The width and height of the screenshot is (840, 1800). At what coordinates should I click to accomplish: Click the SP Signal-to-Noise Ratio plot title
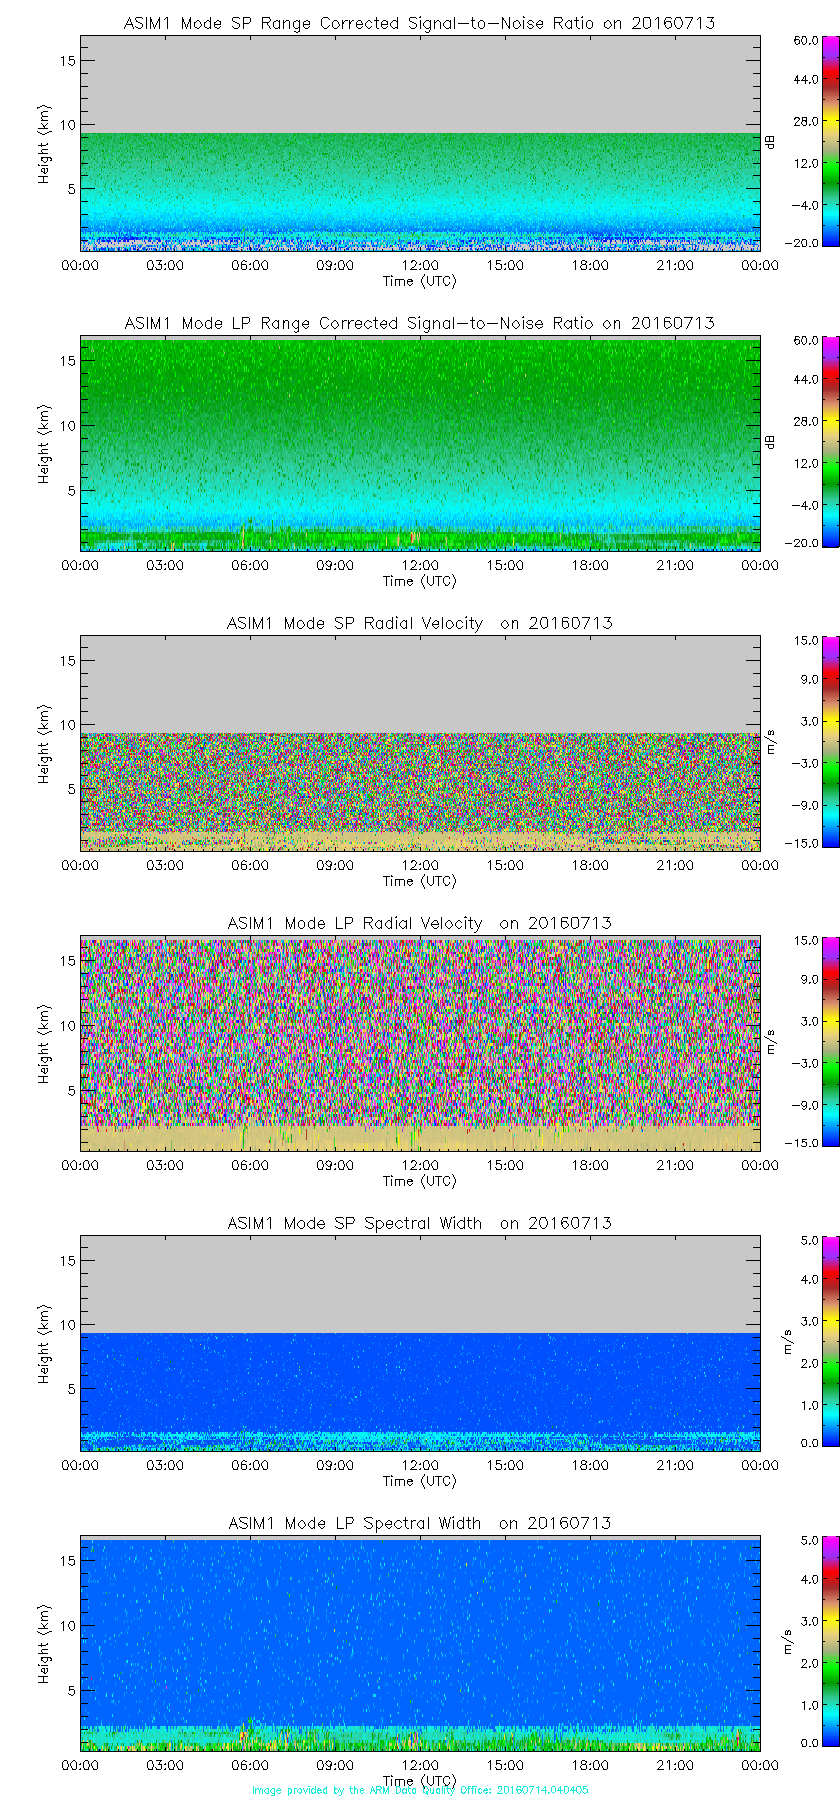click(419, 23)
